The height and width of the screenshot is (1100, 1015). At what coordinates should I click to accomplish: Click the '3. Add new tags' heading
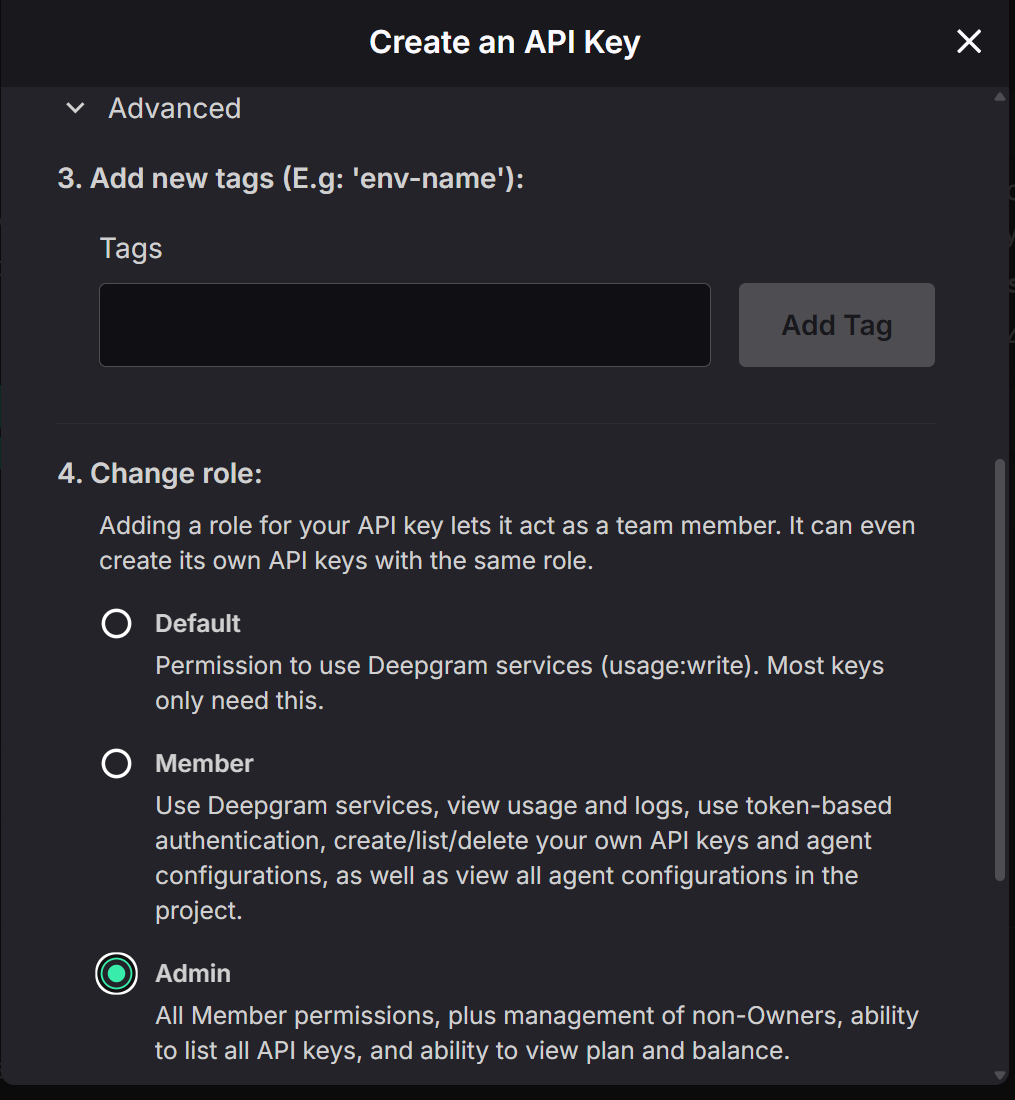[290, 178]
